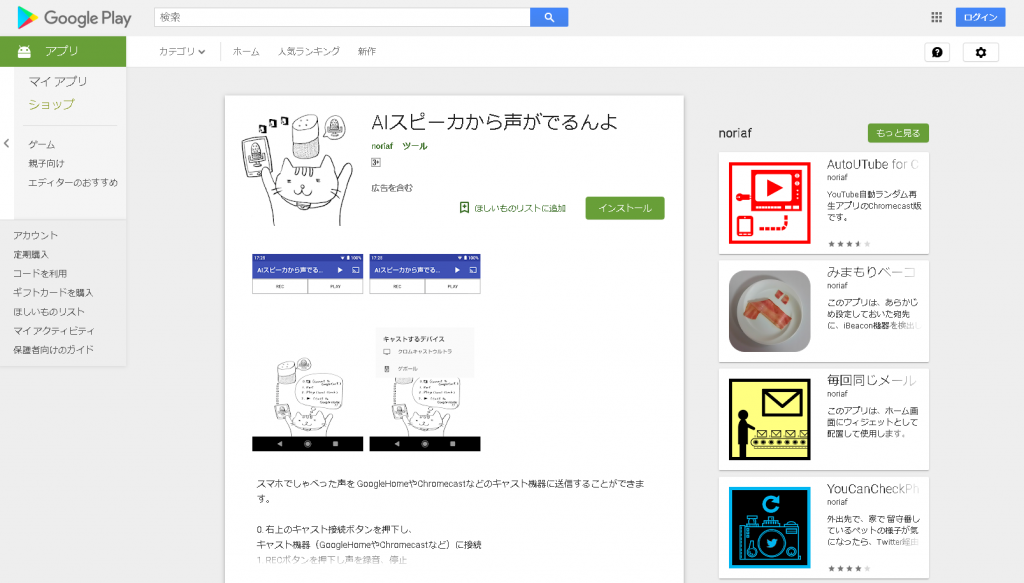Add app via ほしいものリストに追加
This screenshot has width=1024, height=583.
(x=513, y=208)
